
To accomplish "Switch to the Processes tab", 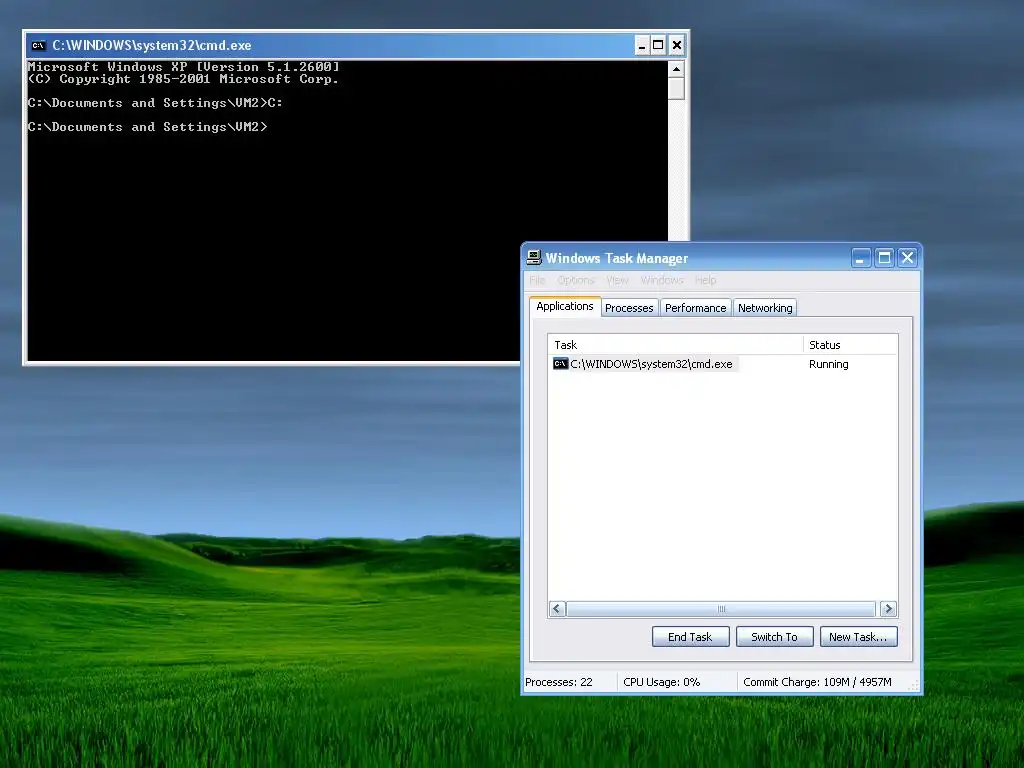I will click(x=629, y=308).
